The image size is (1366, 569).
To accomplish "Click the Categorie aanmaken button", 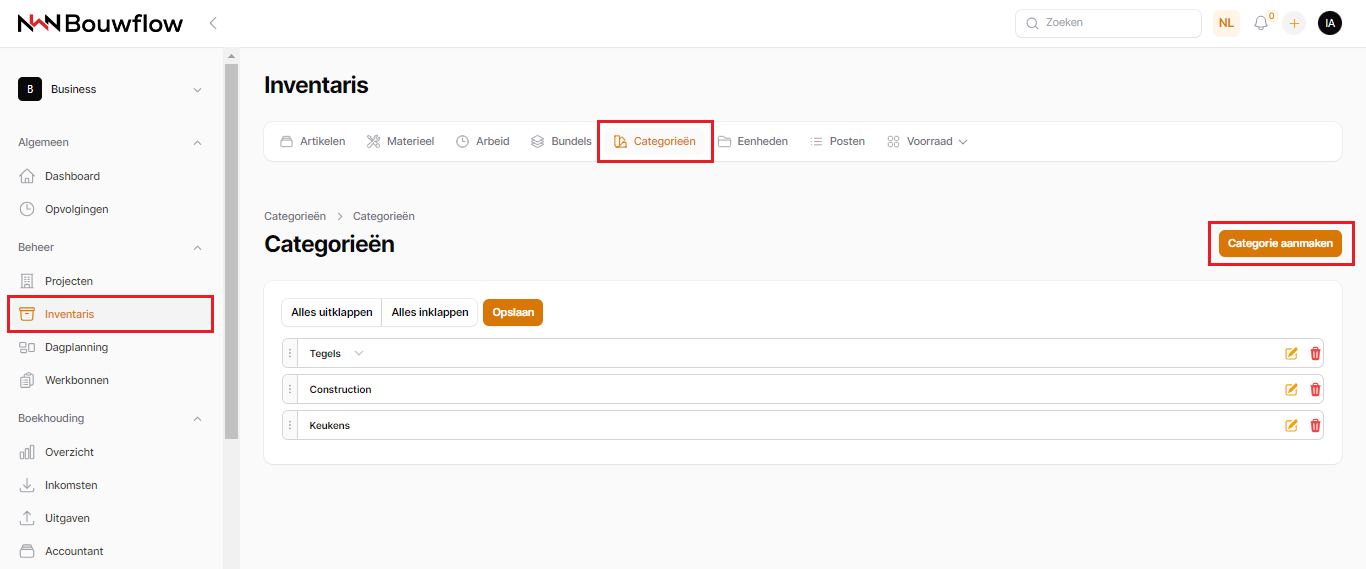I will coord(1279,243).
